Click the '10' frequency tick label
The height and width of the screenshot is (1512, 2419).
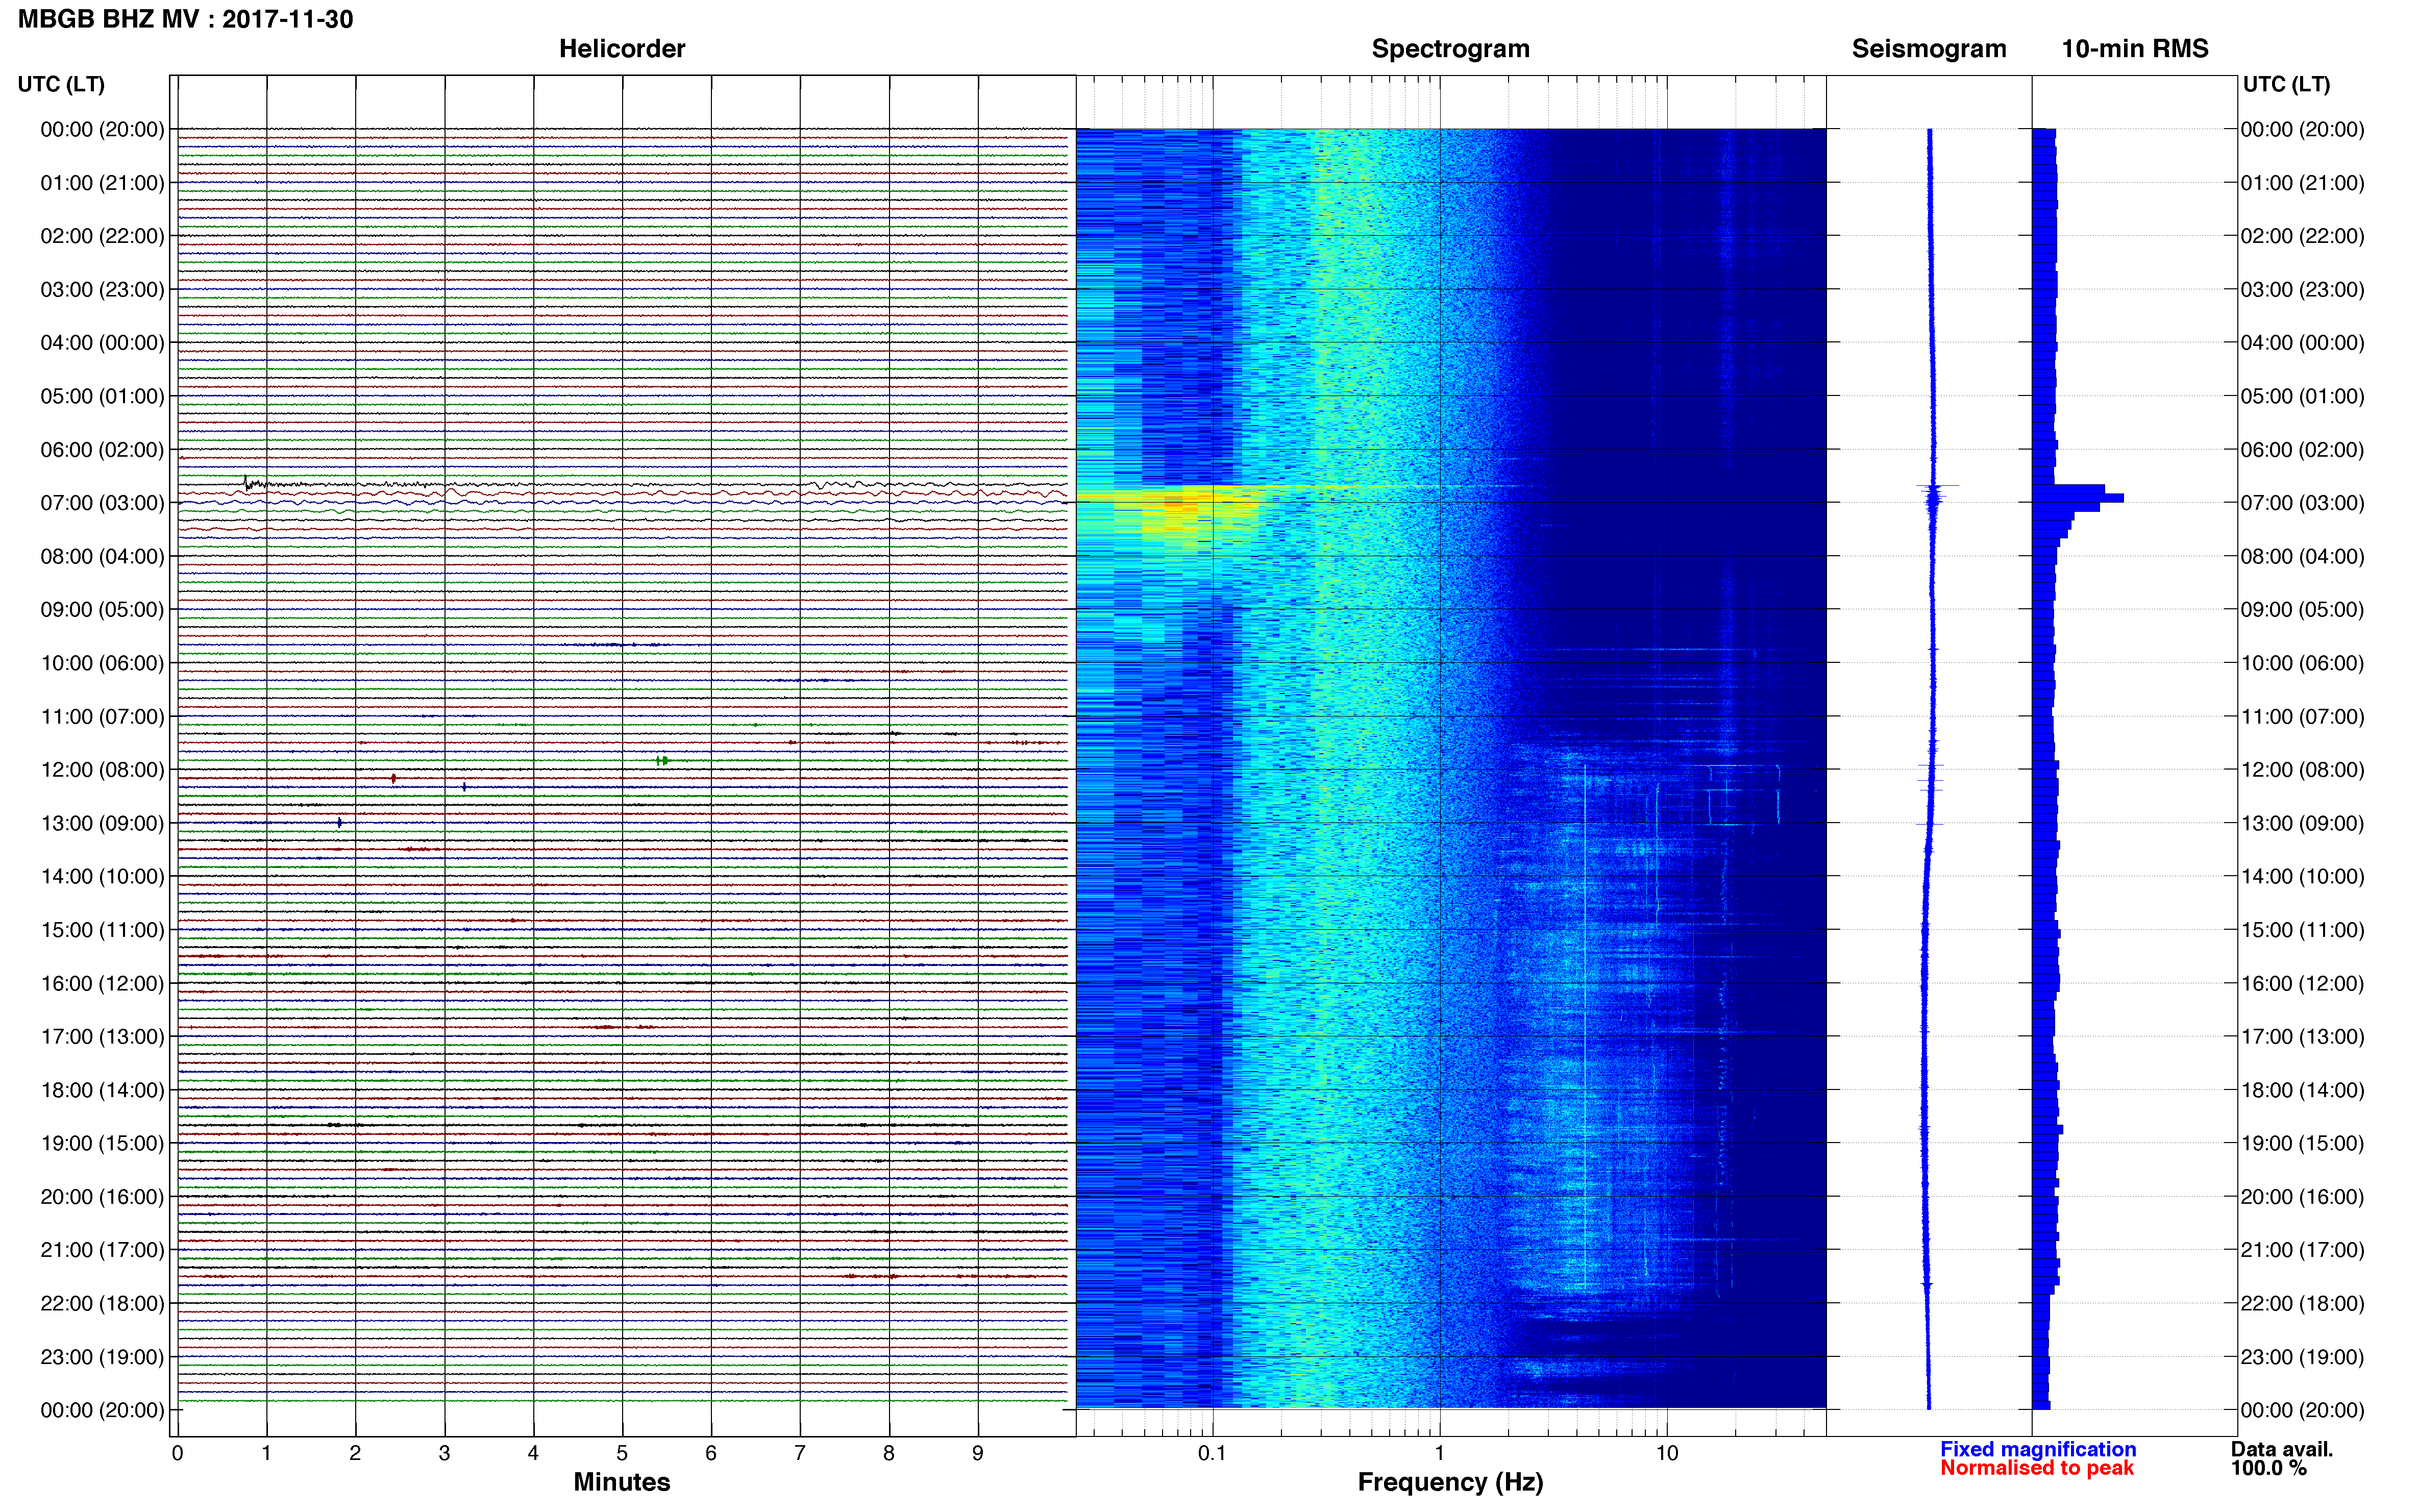pyautogui.click(x=1666, y=1453)
